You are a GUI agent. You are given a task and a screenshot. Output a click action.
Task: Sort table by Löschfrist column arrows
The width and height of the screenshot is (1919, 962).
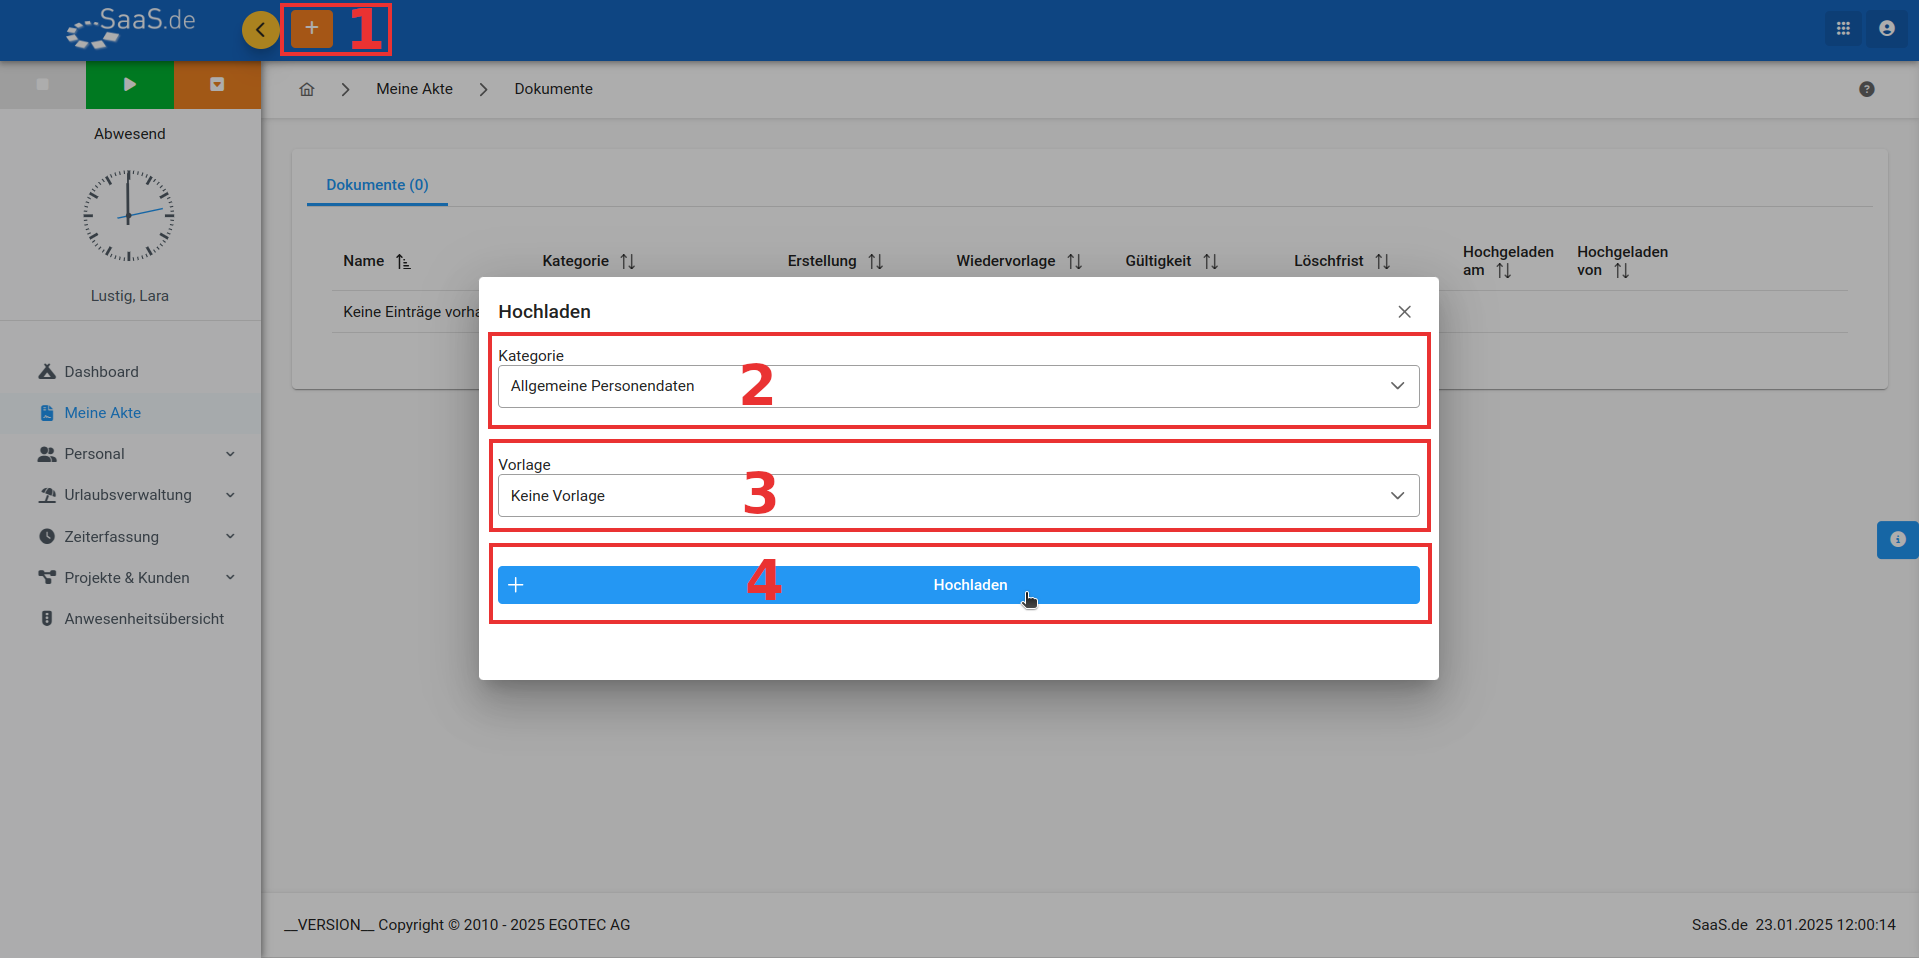1383,262
